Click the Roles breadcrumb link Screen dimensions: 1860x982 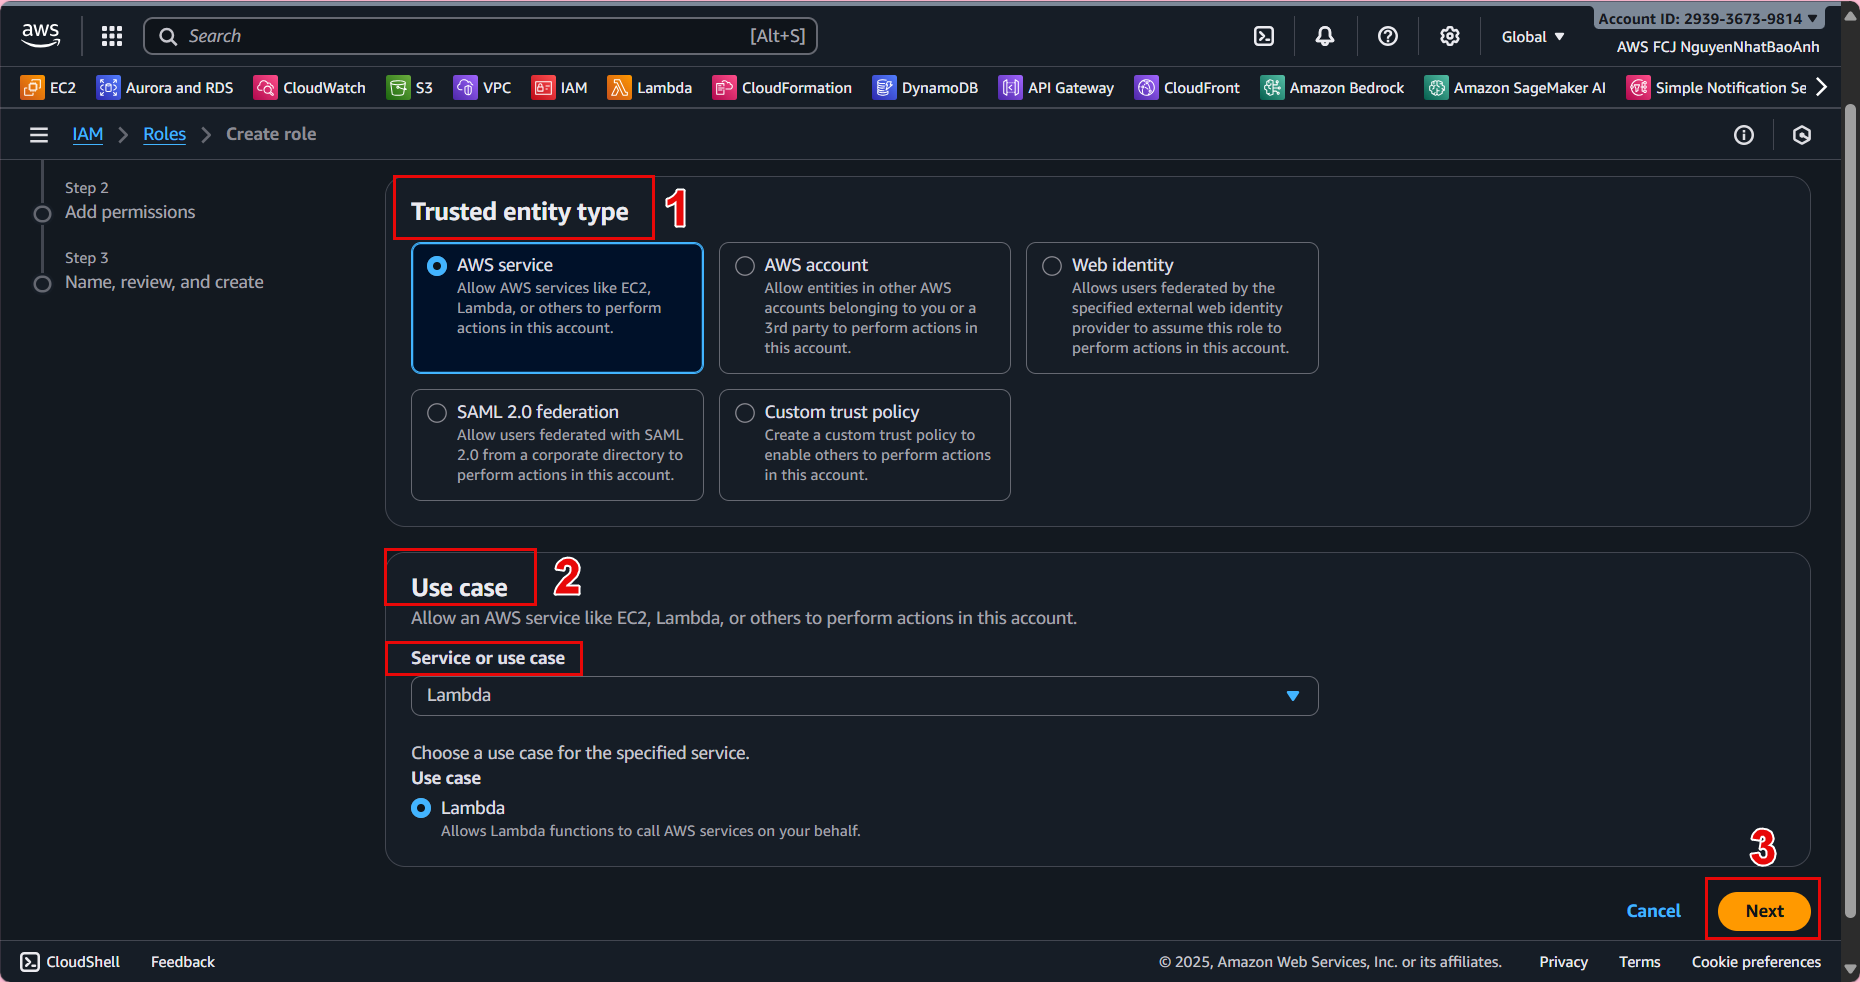tap(164, 134)
